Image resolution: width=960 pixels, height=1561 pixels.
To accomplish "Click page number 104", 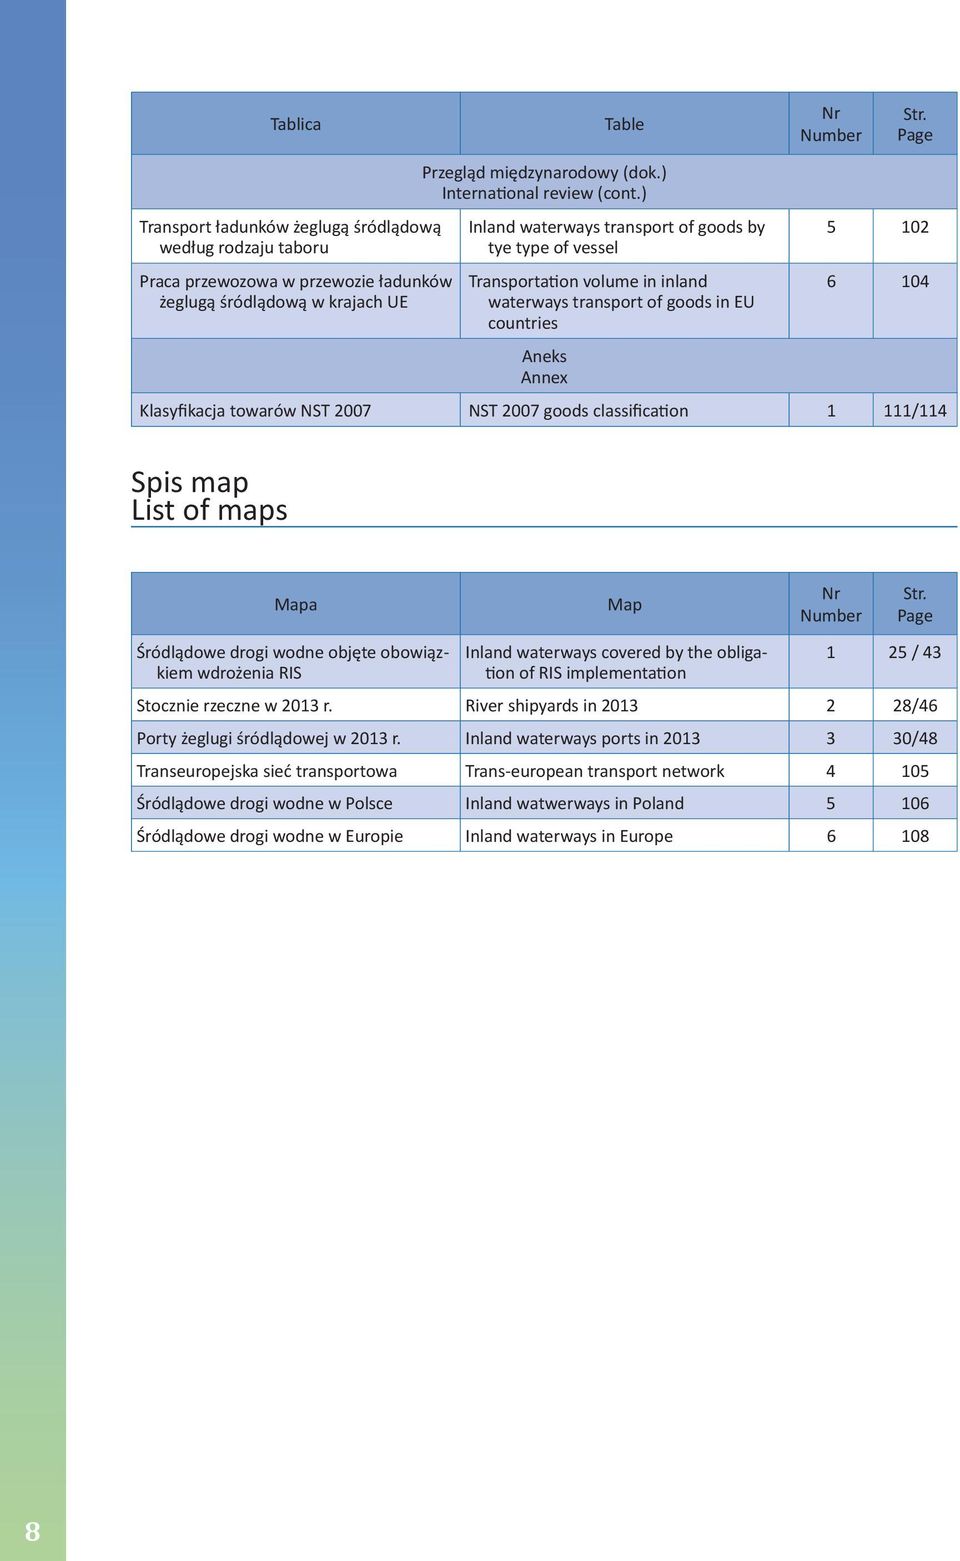I will (x=915, y=281).
